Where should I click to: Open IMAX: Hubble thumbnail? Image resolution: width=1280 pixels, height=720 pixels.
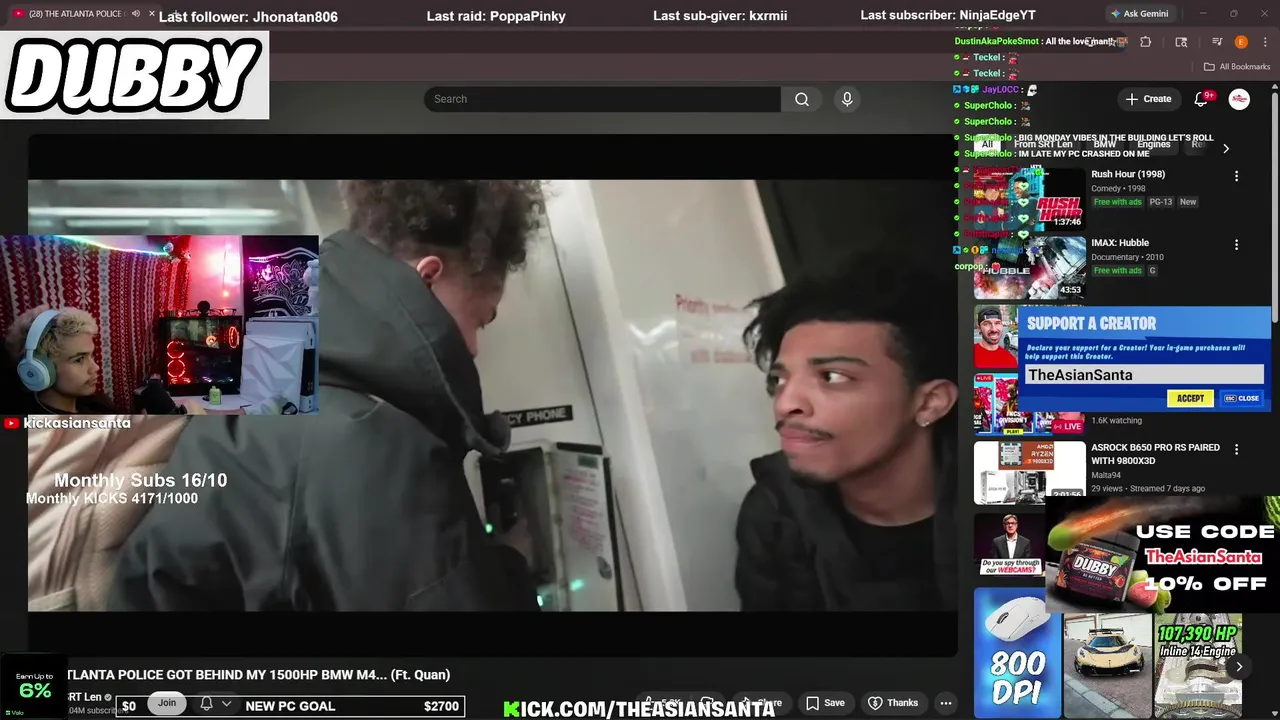coord(1030,267)
